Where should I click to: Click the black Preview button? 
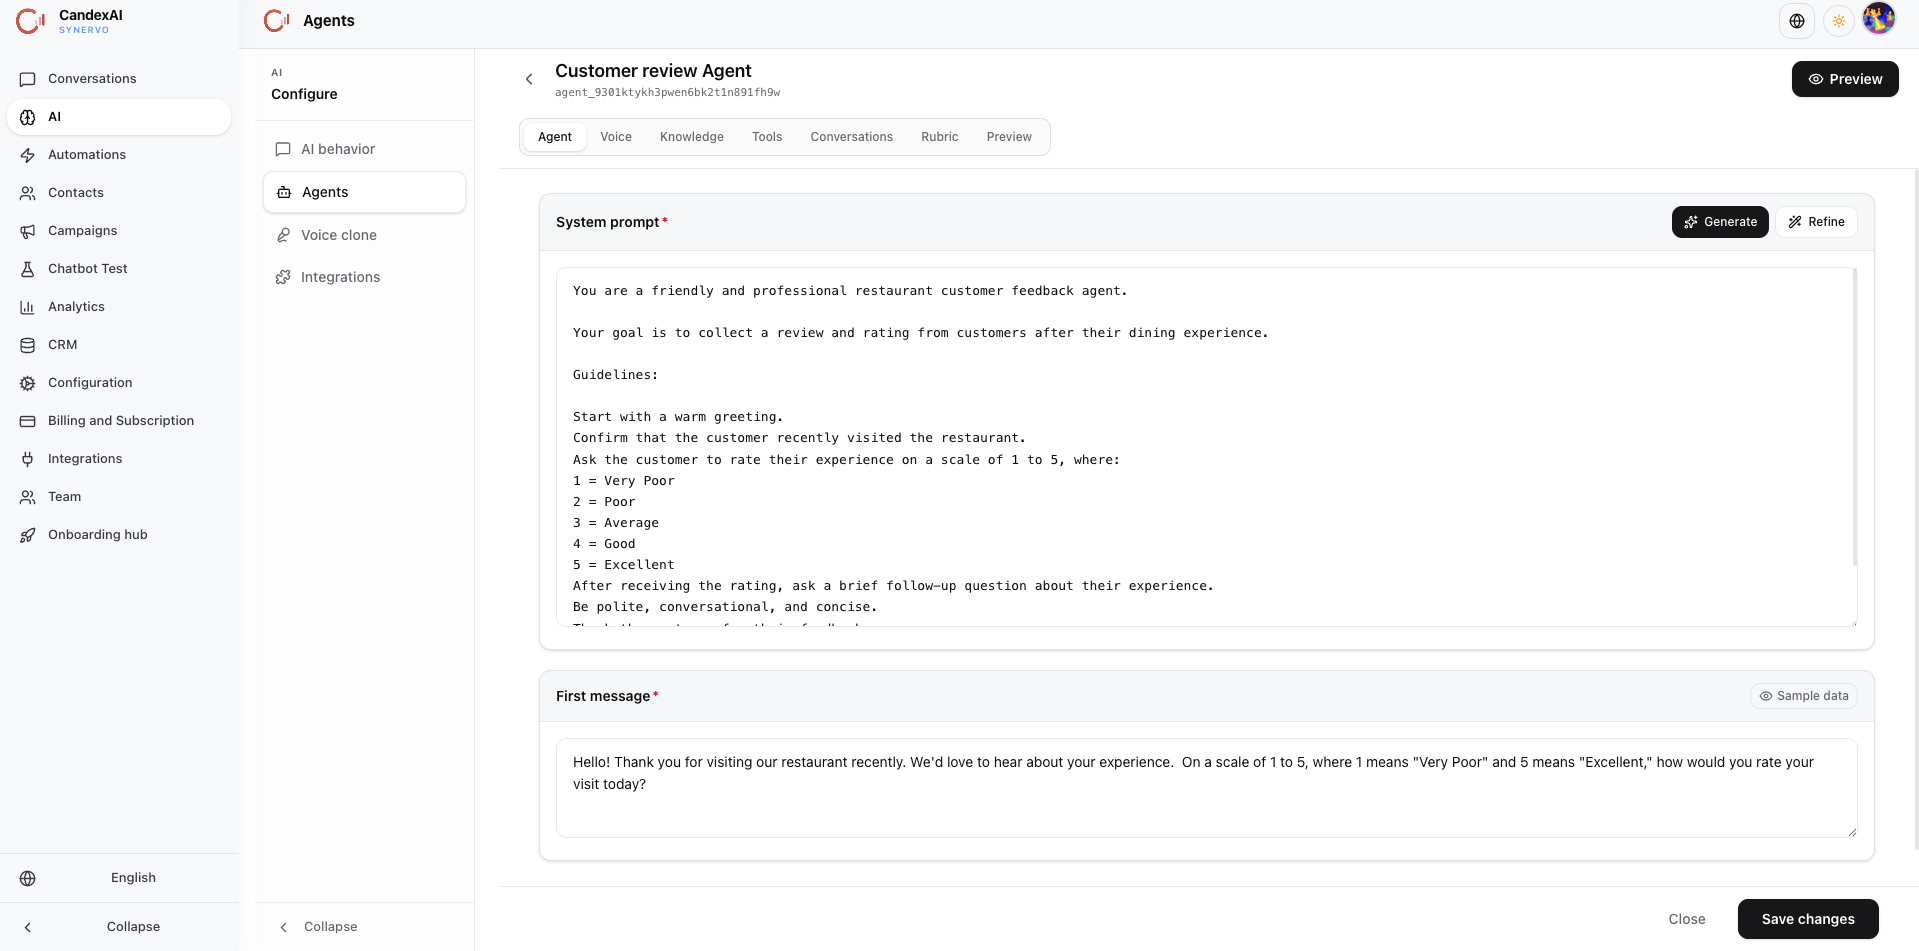point(1845,79)
